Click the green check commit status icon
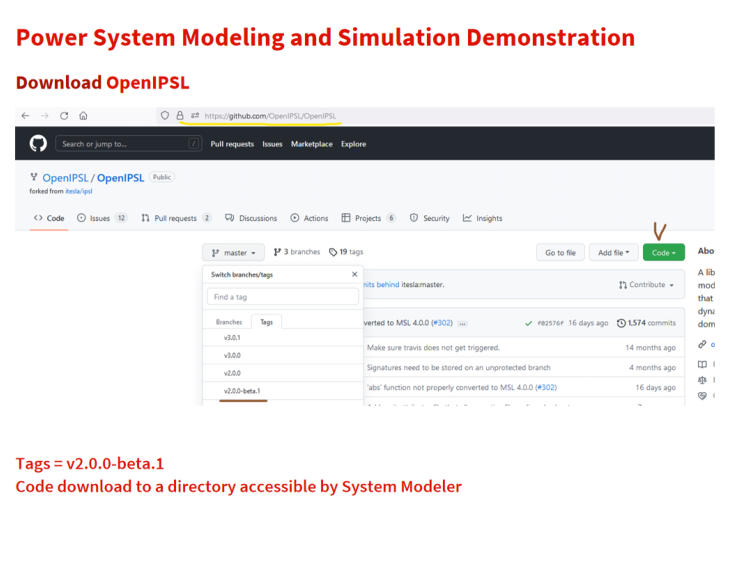This screenshot has width=750, height=562. (x=528, y=323)
